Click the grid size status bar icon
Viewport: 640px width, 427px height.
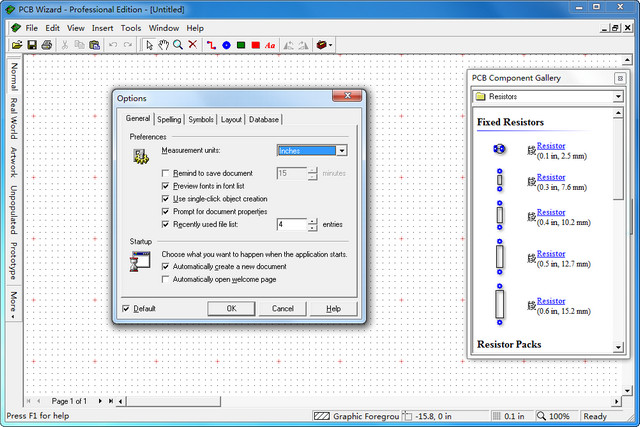496,416
